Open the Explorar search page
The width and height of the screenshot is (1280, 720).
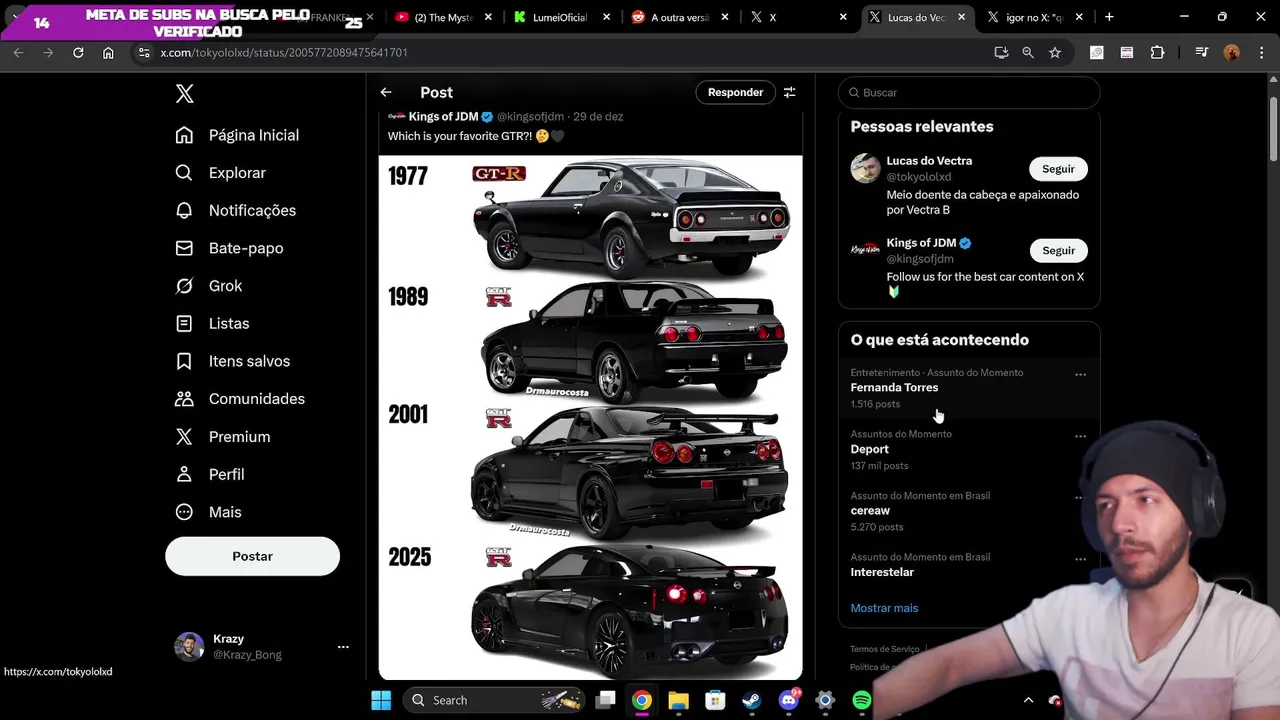tap(221, 173)
